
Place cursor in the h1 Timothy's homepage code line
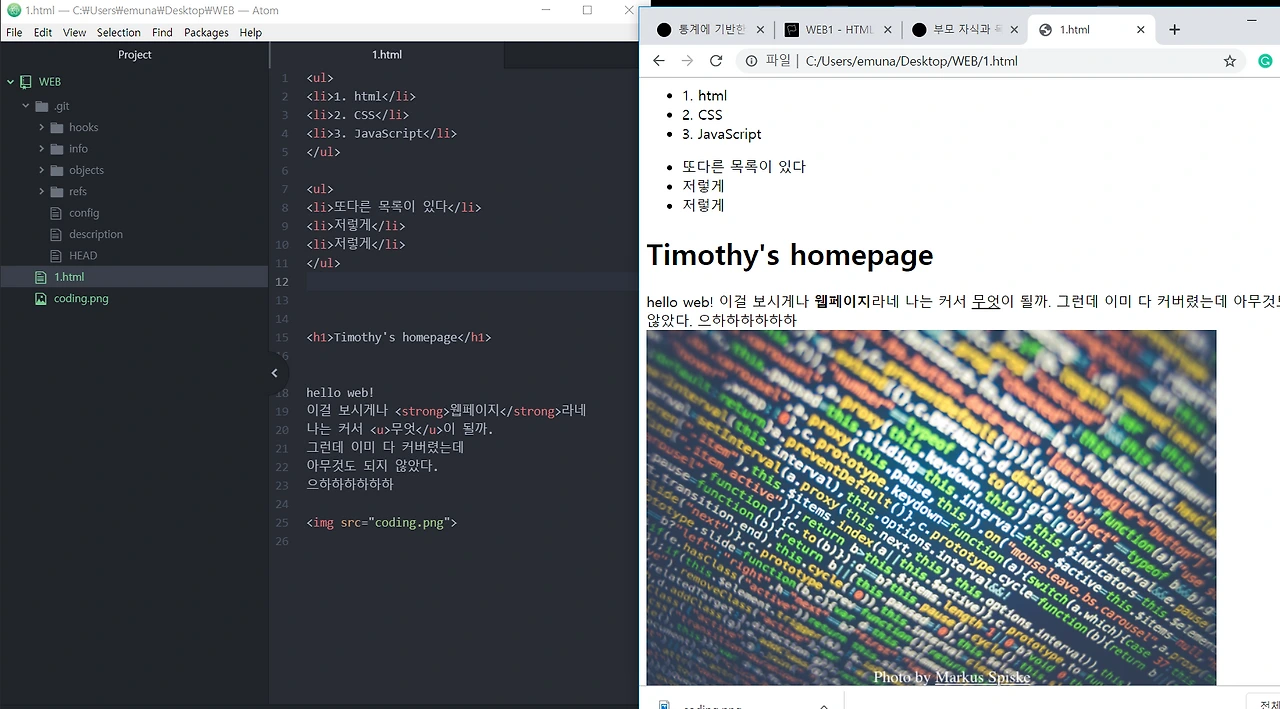pos(399,338)
